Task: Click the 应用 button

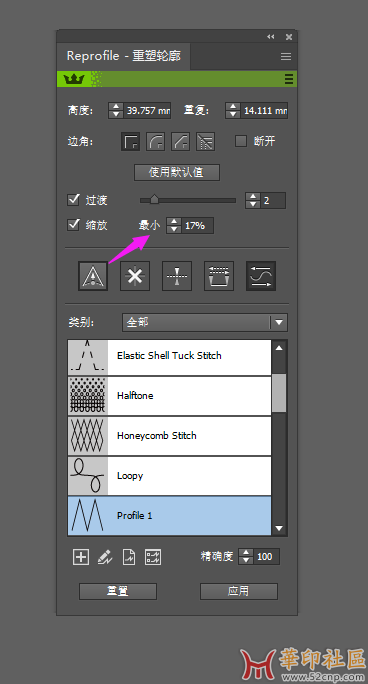Action: [x=239, y=591]
